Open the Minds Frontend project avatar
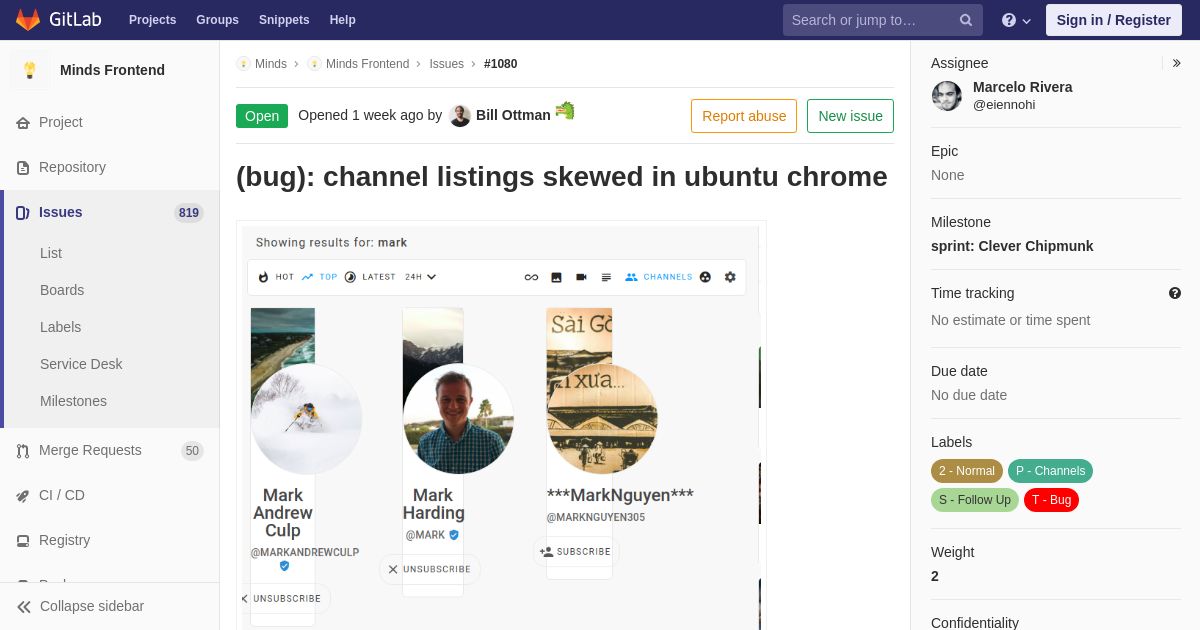The height and width of the screenshot is (630, 1200). [x=30, y=70]
